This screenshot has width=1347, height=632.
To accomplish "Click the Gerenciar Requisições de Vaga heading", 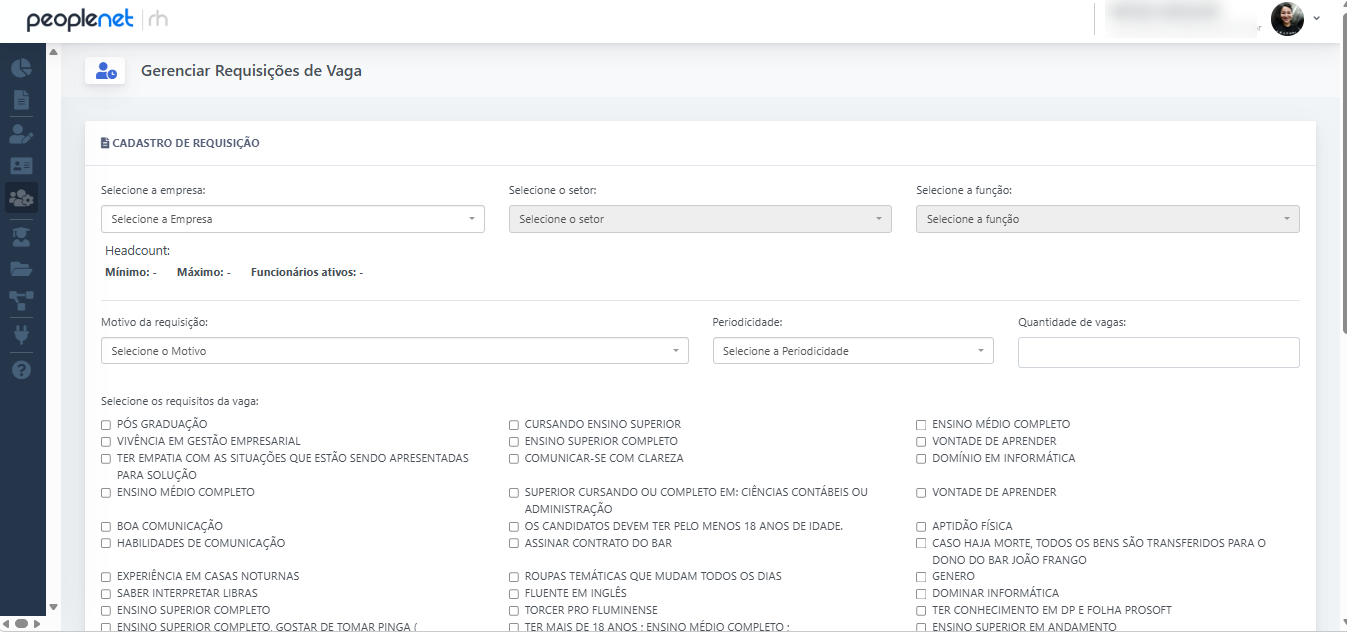I will pos(251,71).
